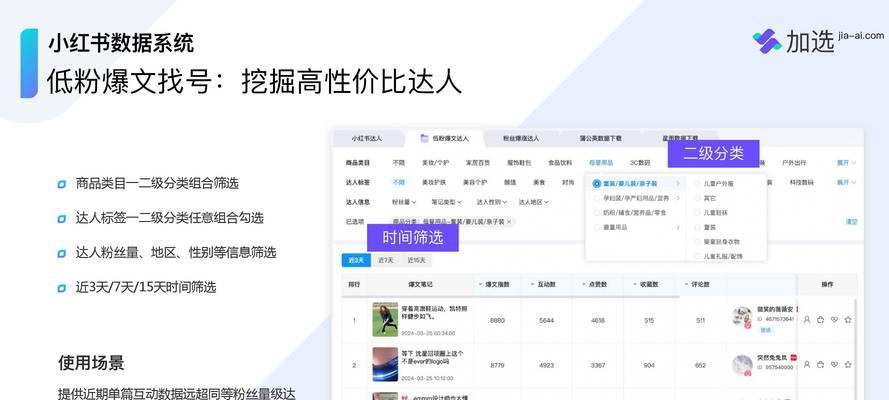Select 服饰鞋包 product category
This screenshot has height=400, width=889.
(x=519, y=163)
